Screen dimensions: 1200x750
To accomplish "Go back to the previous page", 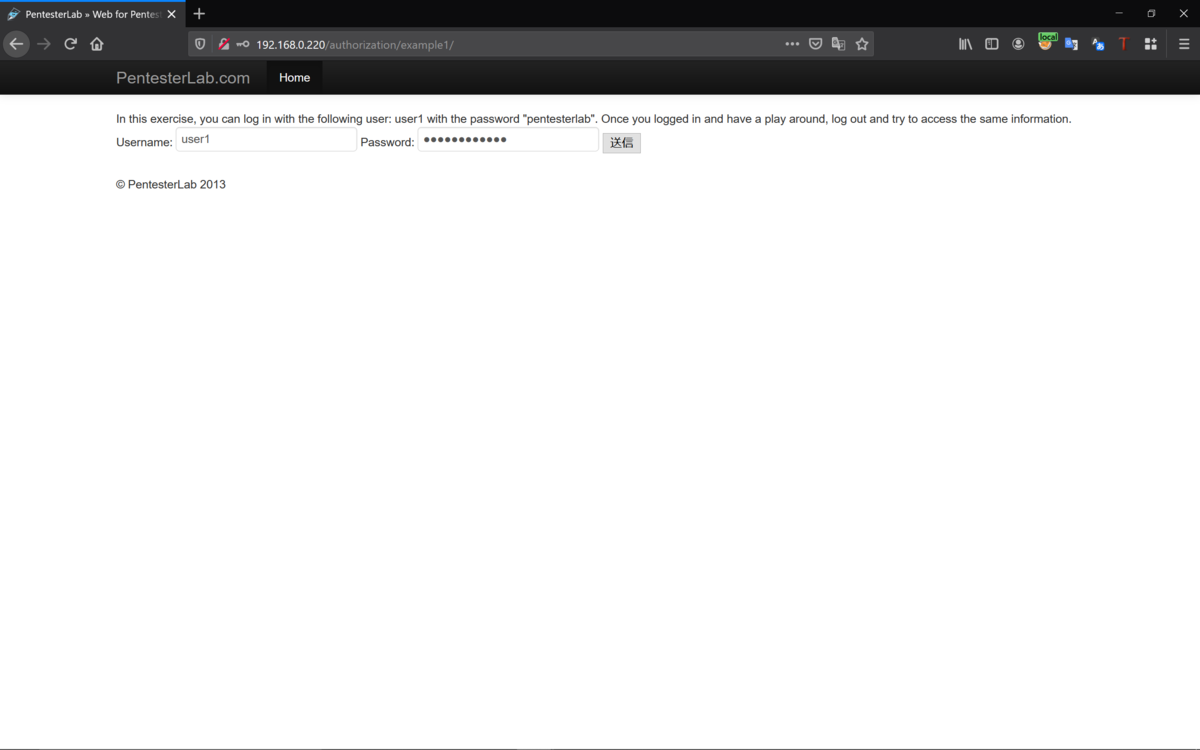I will point(16,44).
